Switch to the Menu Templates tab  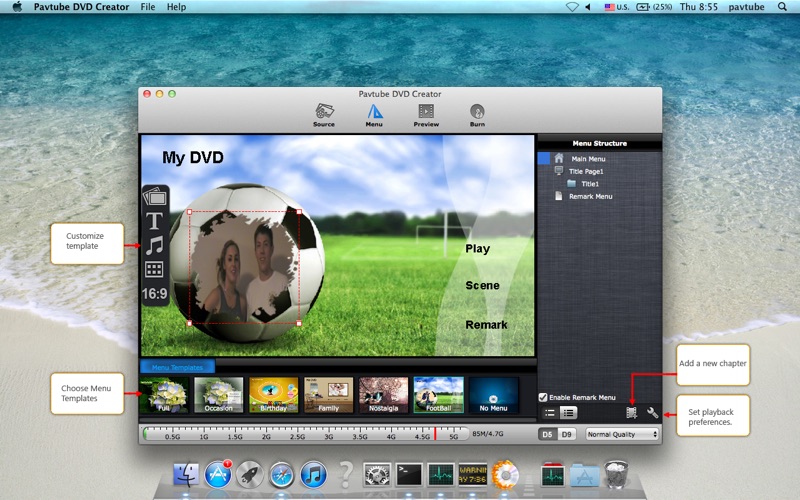click(x=177, y=367)
